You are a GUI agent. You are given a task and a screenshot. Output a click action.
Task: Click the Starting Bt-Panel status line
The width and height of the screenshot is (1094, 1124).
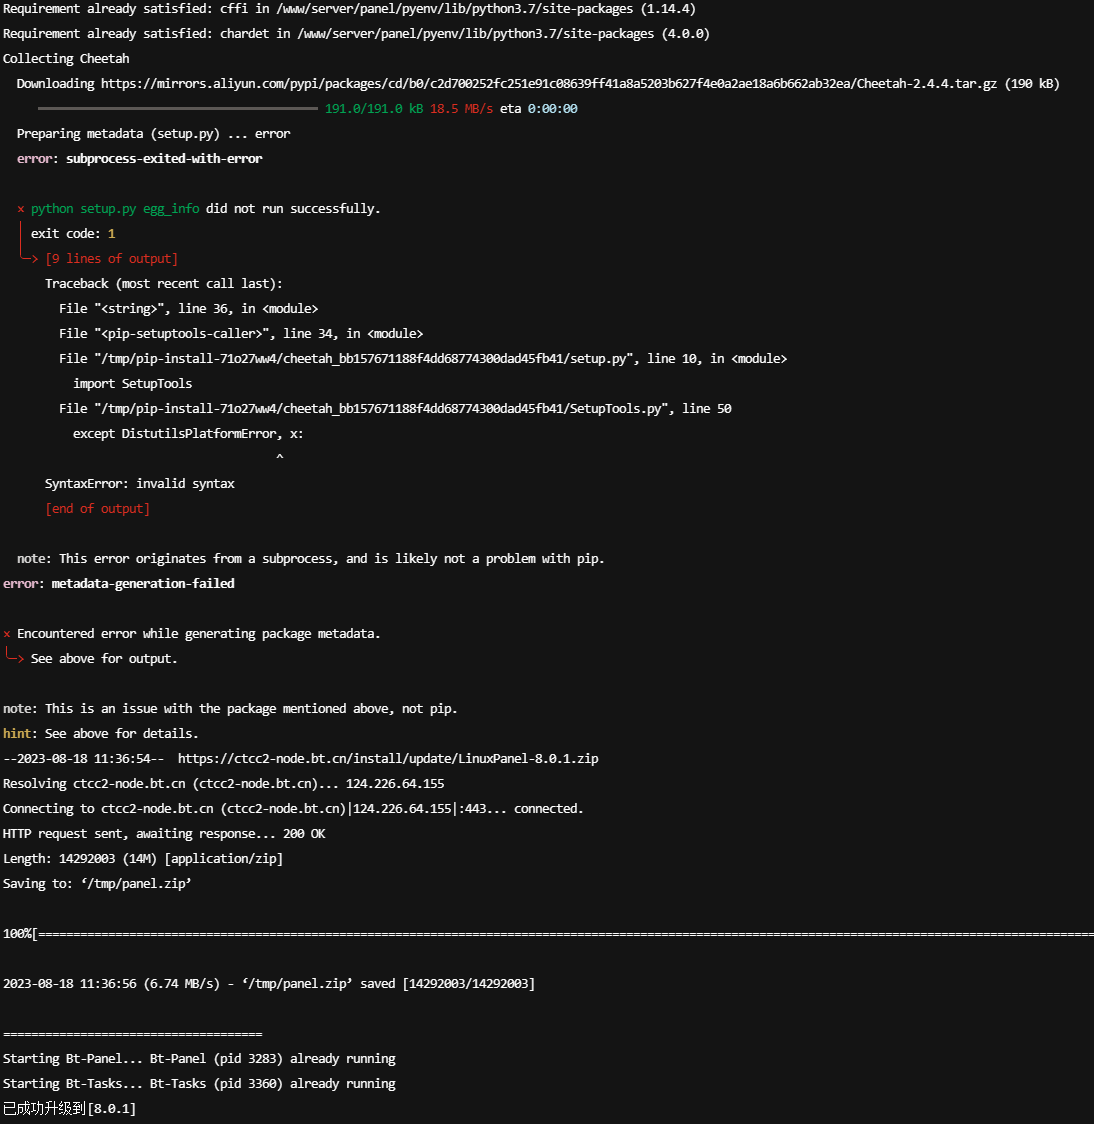tap(199, 1059)
